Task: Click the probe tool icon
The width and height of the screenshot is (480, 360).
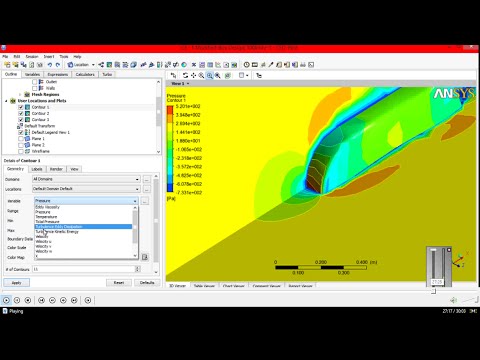Action: 271,65
